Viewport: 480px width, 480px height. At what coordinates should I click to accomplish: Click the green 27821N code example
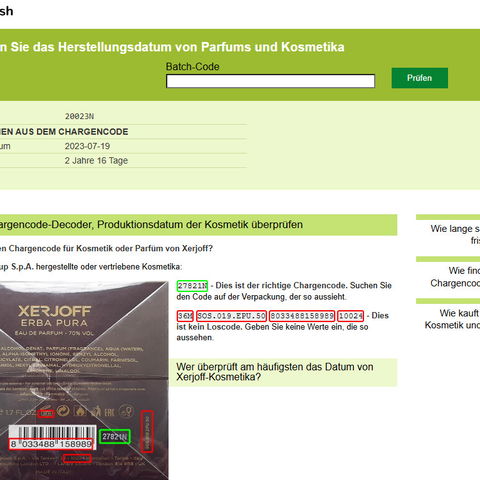click(192, 286)
